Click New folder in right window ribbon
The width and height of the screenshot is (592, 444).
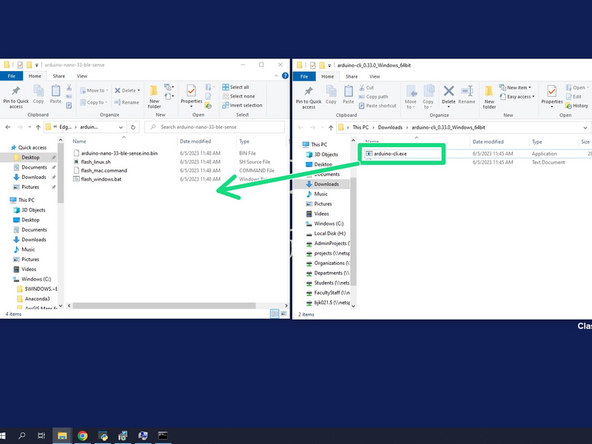tap(489, 97)
